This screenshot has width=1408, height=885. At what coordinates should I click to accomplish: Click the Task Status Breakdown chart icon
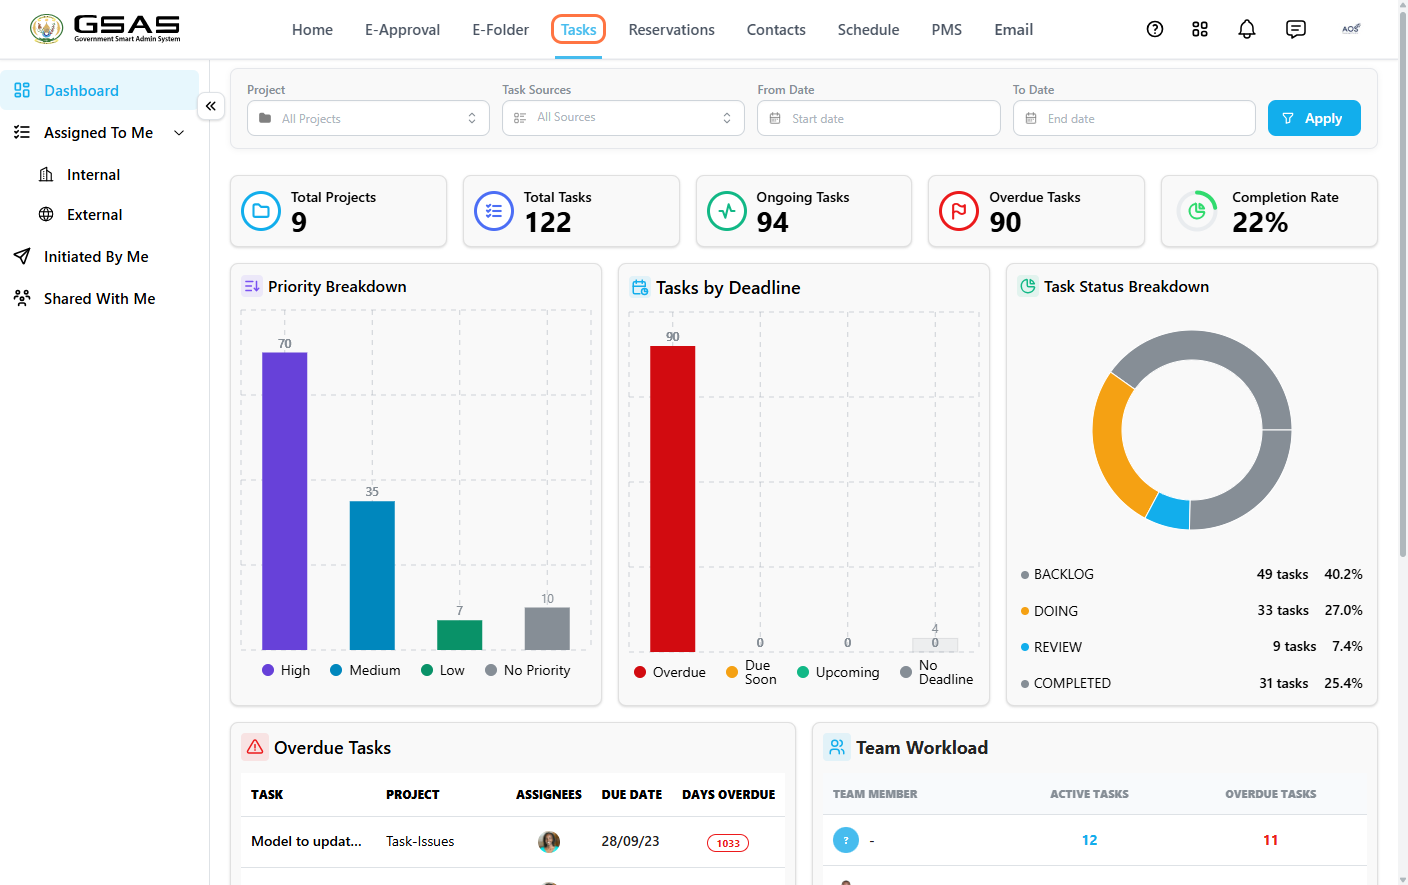[1028, 286]
